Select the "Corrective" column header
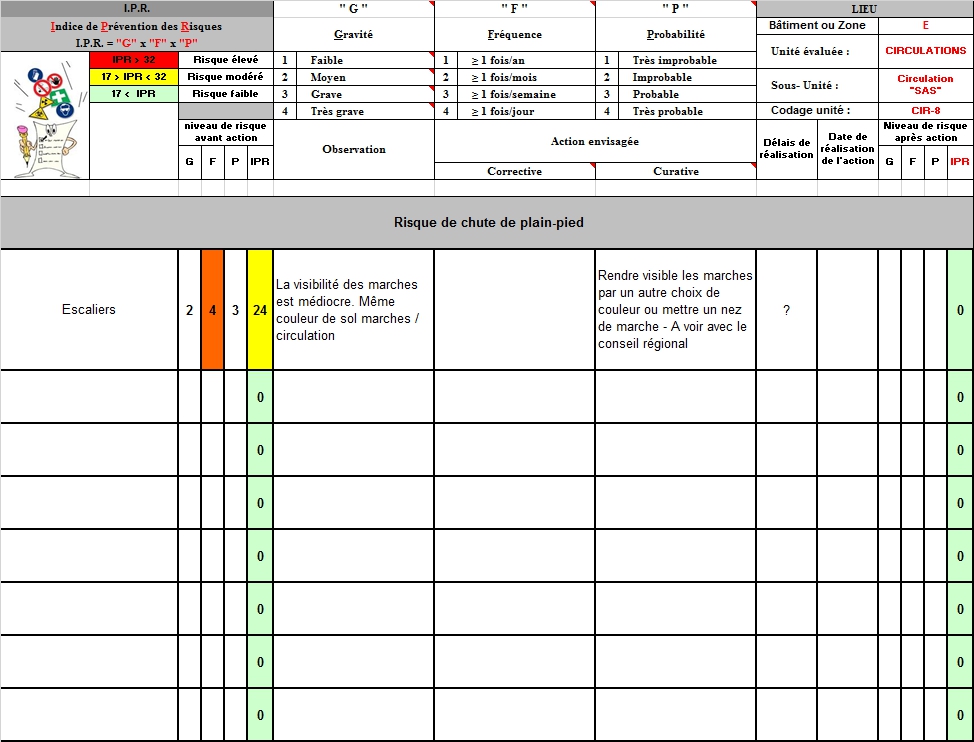Viewport: 974px width, 742px height. click(514, 171)
